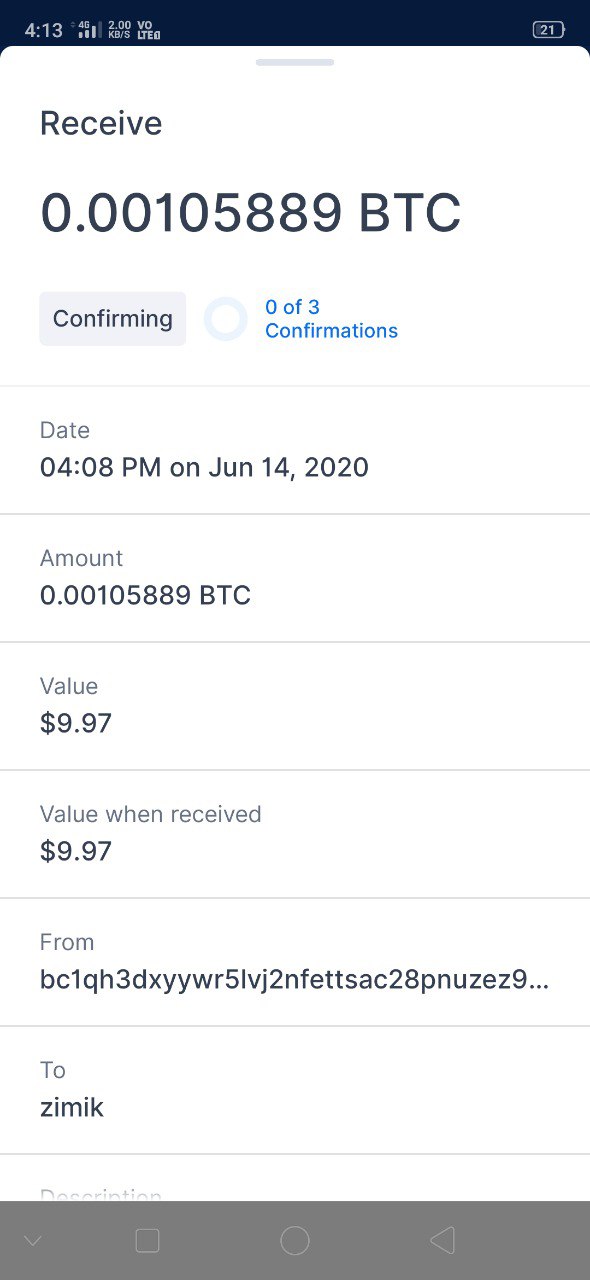This screenshot has height=1280, width=590.
Task: Tap the circular confirmation progress ring
Action: tap(226, 319)
